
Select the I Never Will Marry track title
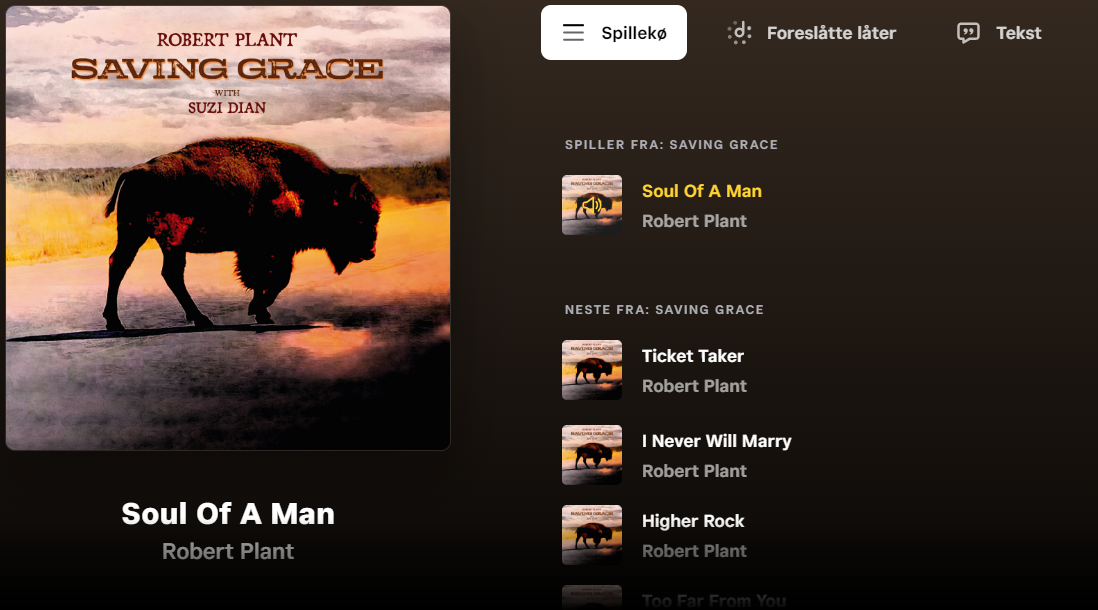point(716,441)
